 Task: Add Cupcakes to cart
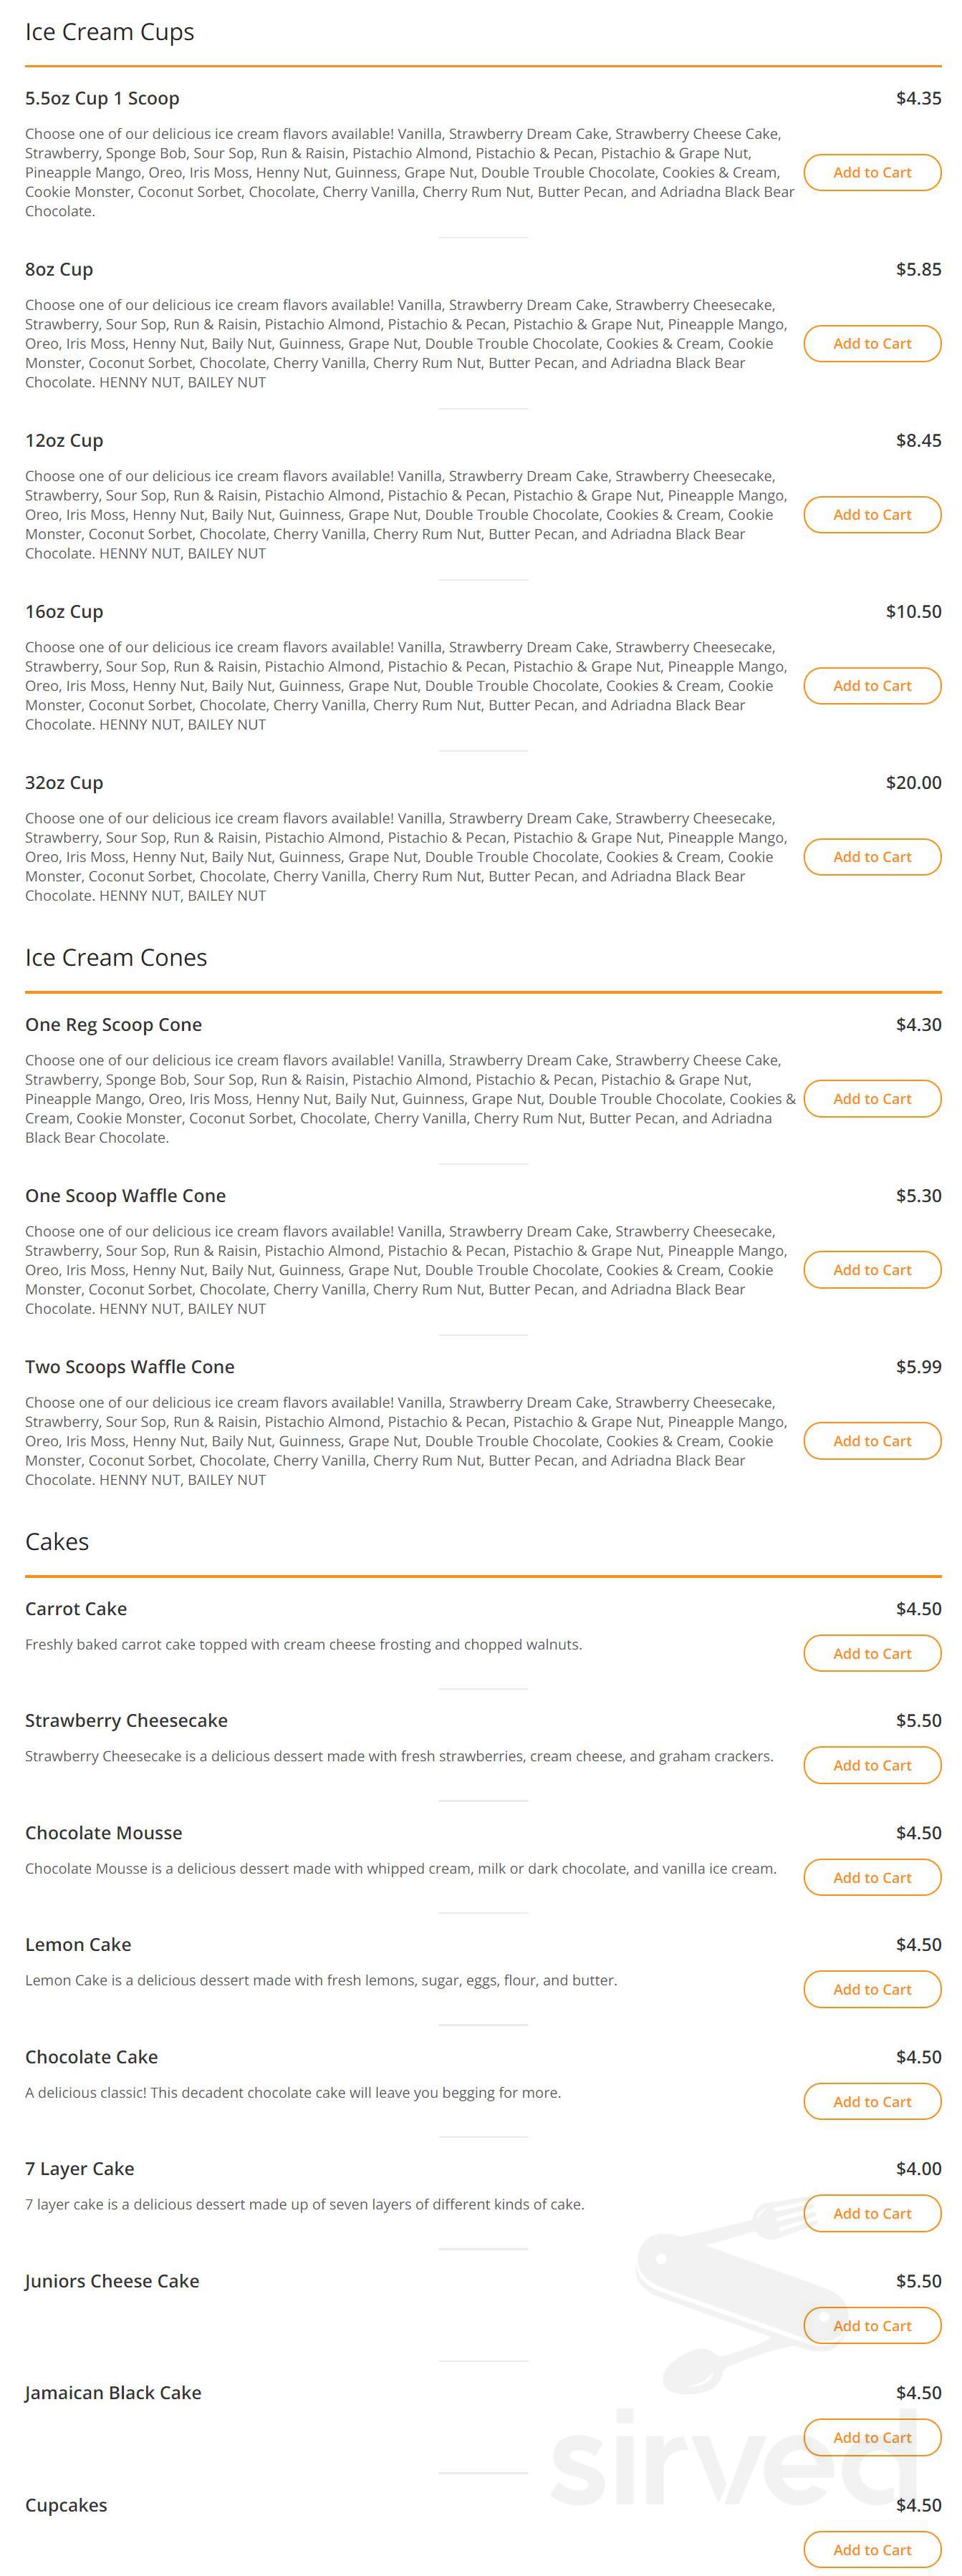pos(871,2549)
